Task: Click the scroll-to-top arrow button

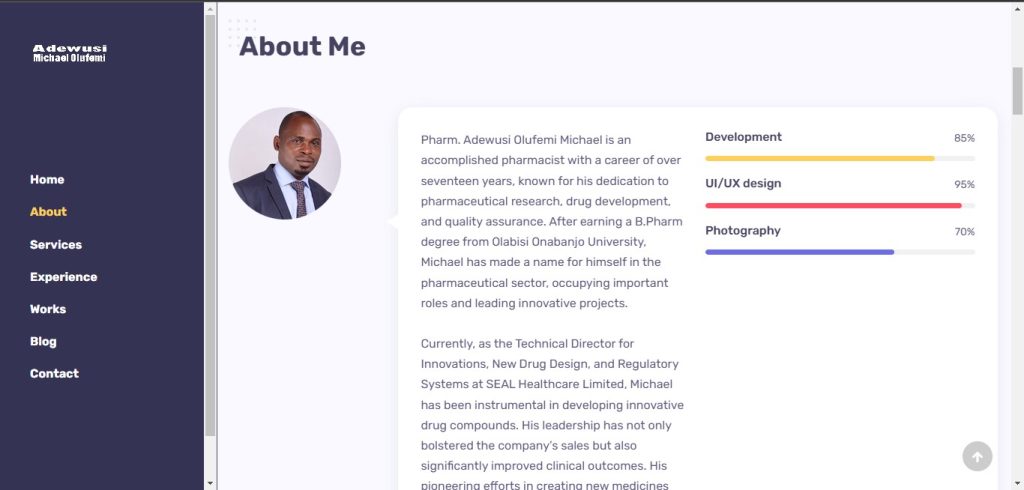Action: (x=977, y=456)
